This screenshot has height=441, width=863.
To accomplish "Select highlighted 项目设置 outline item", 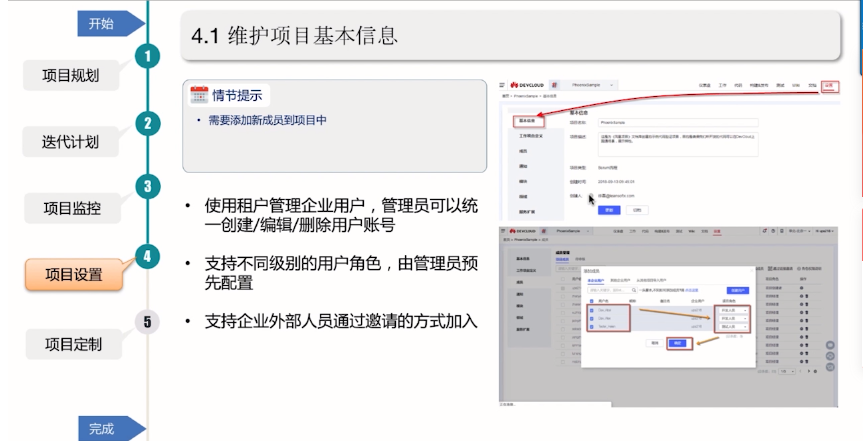I will click(x=74, y=274).
